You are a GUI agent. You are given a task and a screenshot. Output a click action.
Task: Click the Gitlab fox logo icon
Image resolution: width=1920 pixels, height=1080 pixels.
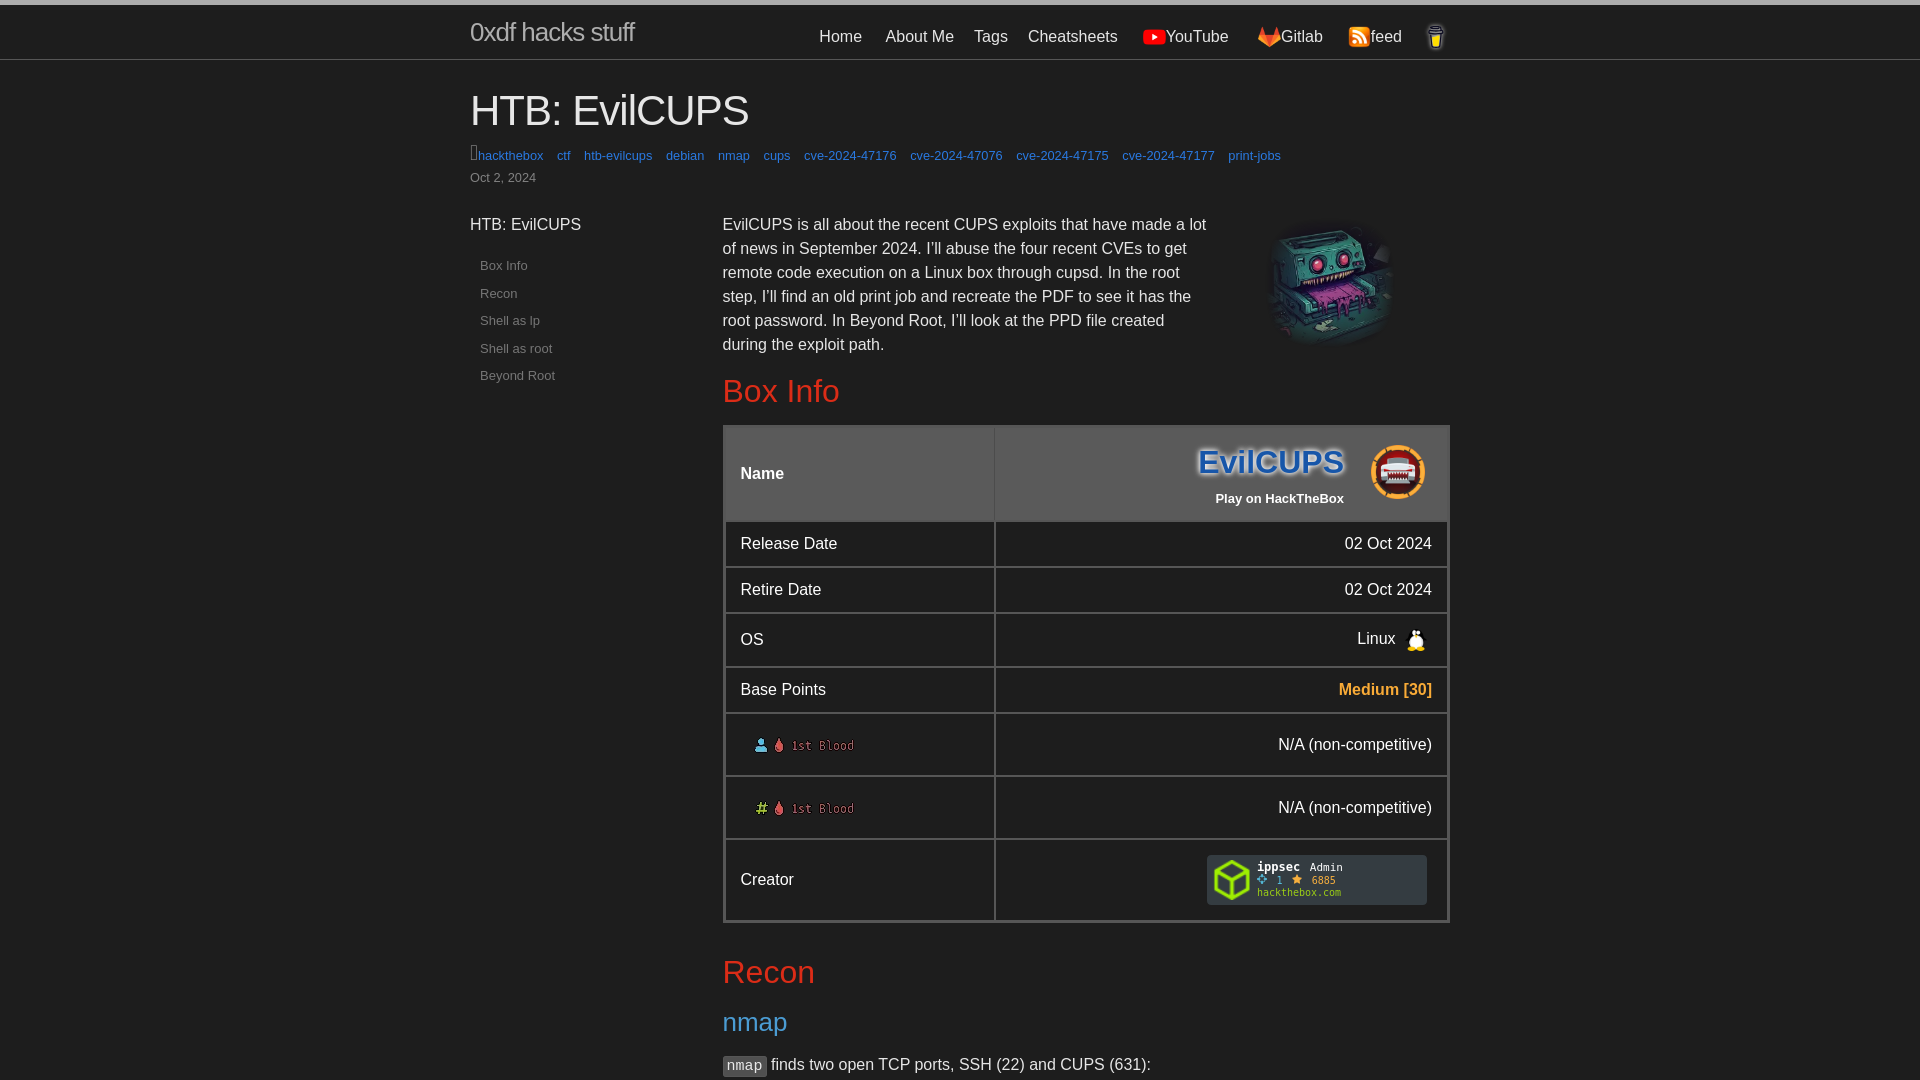(1269, 37)
